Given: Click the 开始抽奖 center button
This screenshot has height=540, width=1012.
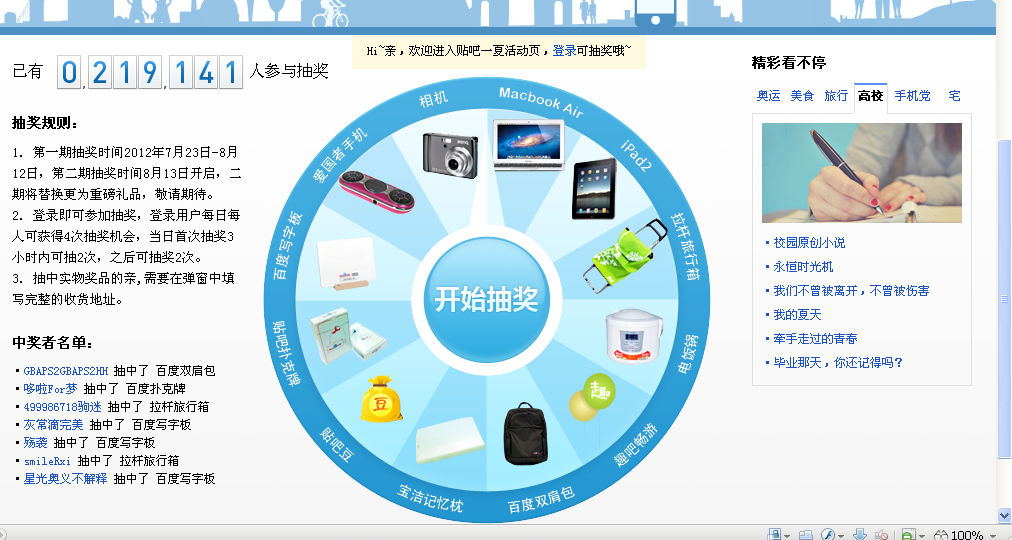Looking at the screenshot, I should tap(486, 299).
